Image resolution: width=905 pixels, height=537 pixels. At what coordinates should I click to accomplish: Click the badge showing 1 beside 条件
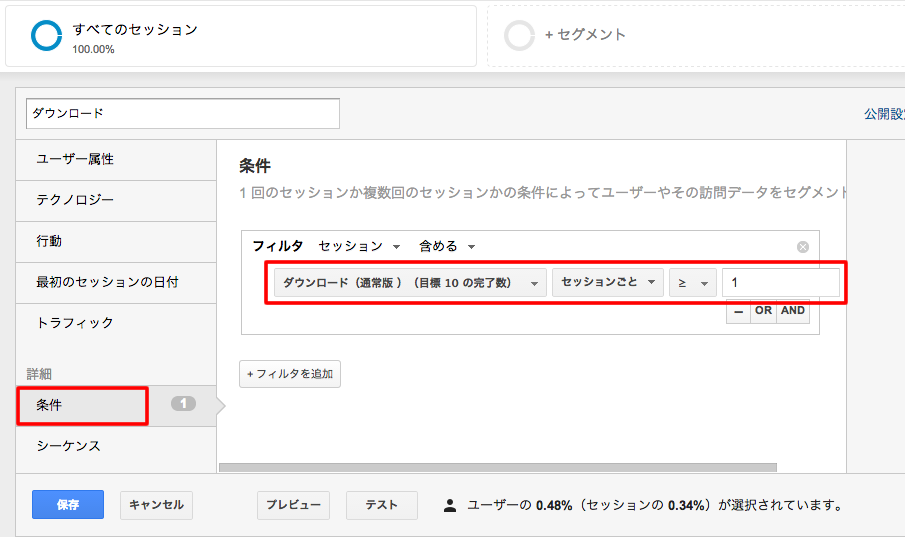tap(184, 404)
